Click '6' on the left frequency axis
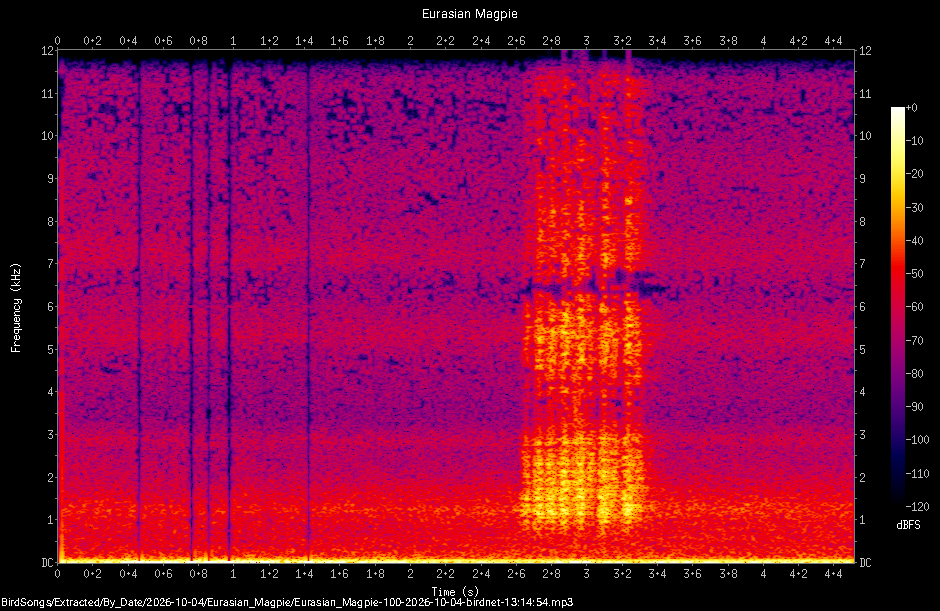This screenshot has width=940, height=611. (51, 306)
